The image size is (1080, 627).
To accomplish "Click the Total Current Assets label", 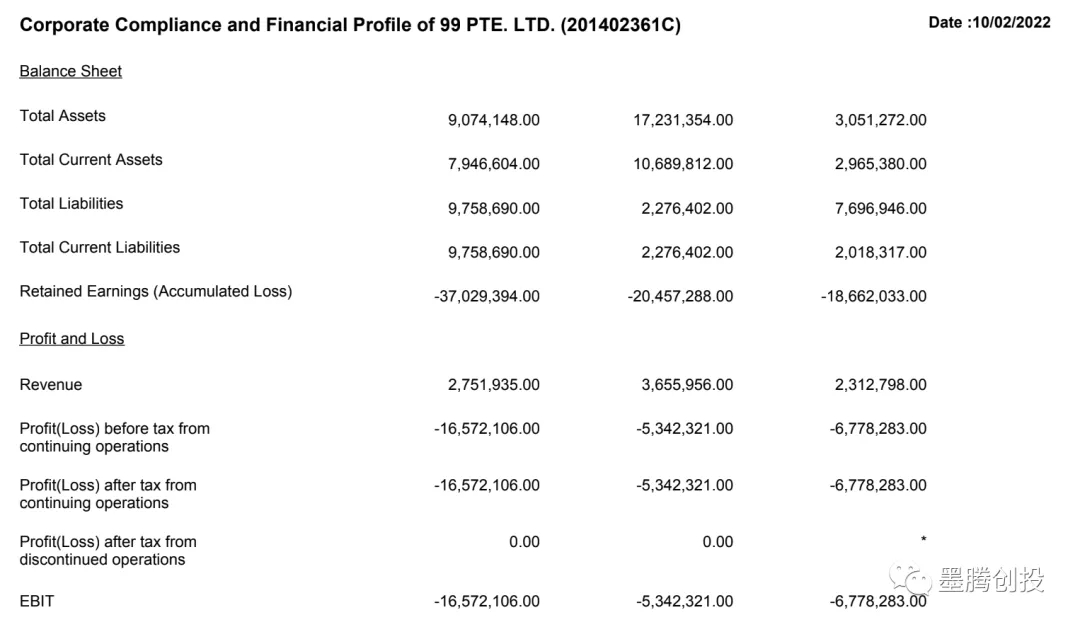I will tap(91, 160).
